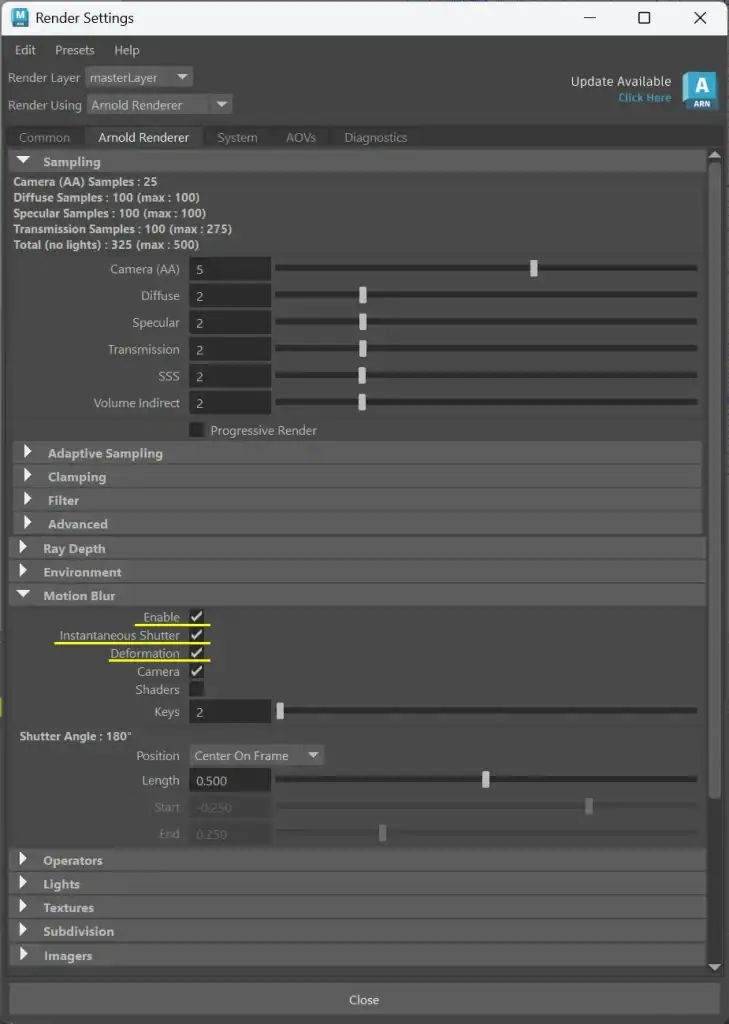
Task: Toggle Instantaneous Shutter checkbox
Action: click(x=197, y=635)
